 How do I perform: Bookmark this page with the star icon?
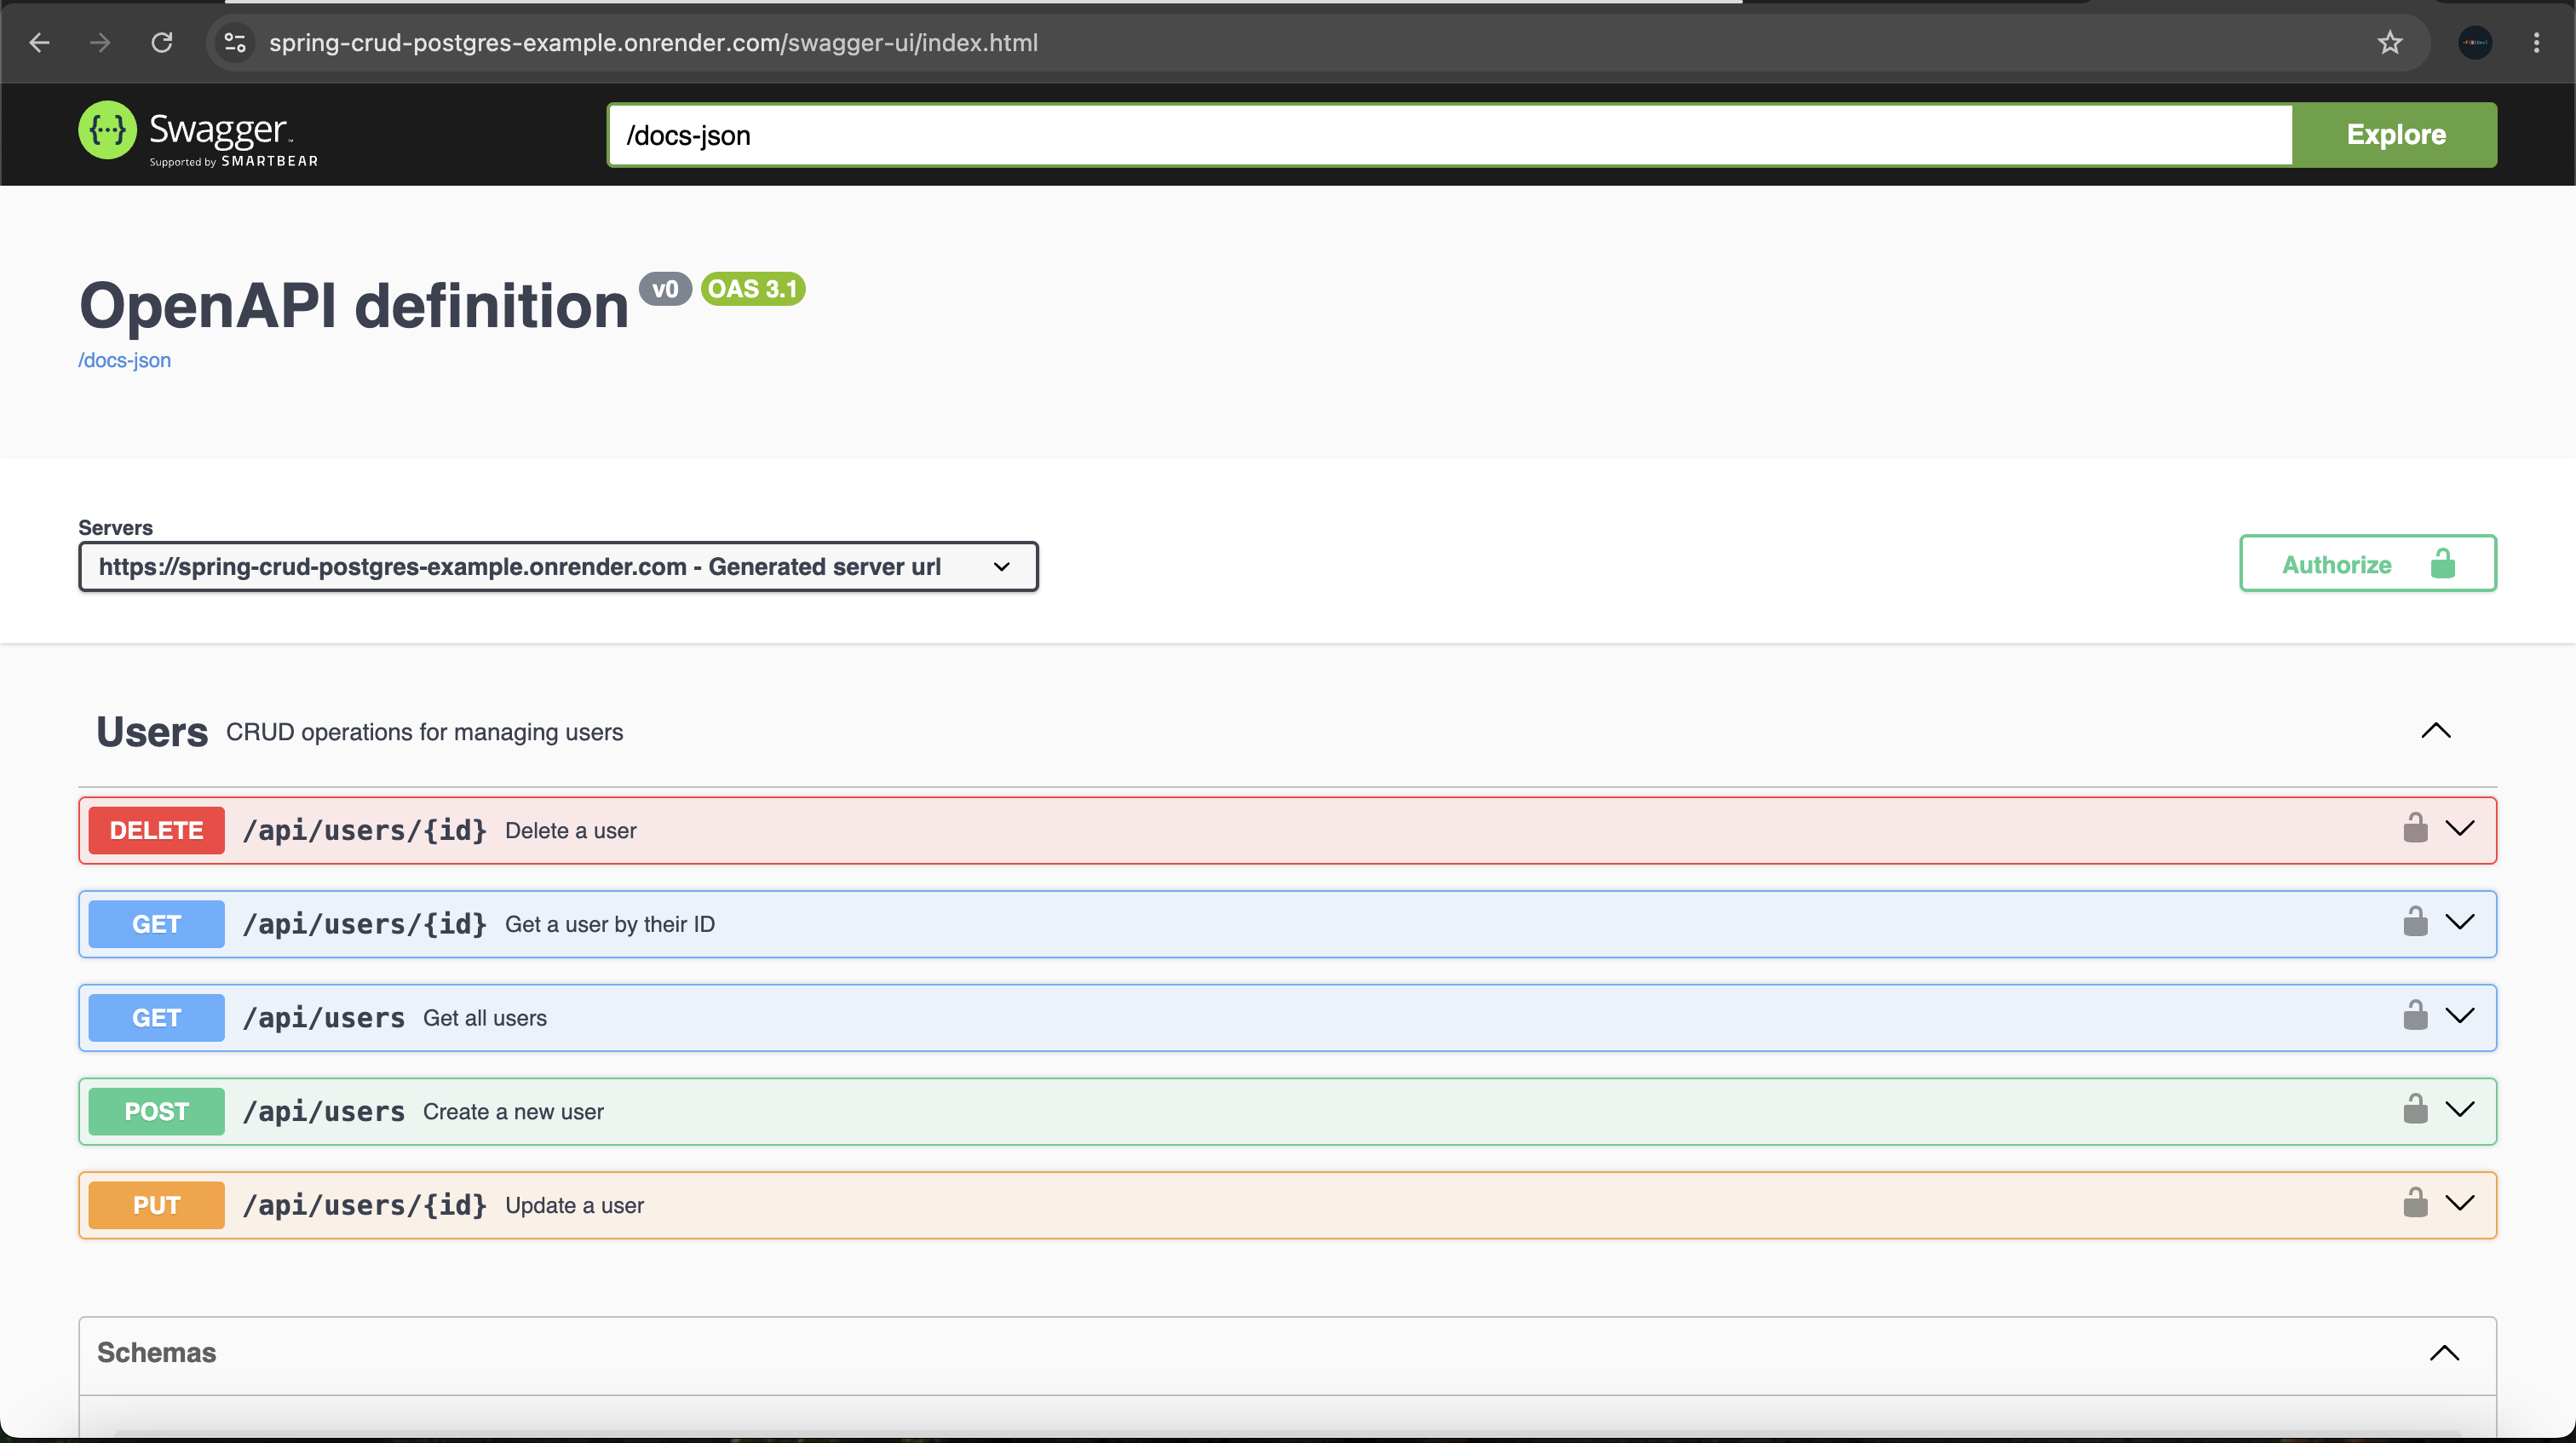[x=2390, y=43]
